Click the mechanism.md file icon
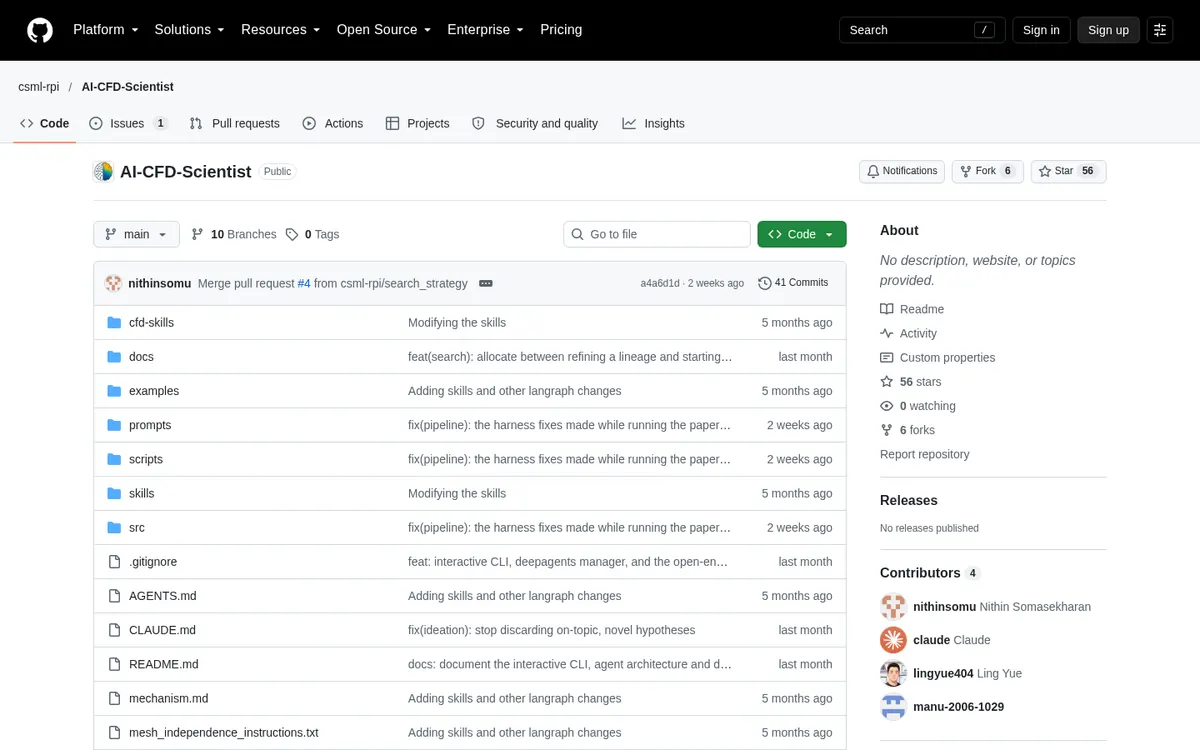The image size is (1200, 750). [x=114, y=698]
